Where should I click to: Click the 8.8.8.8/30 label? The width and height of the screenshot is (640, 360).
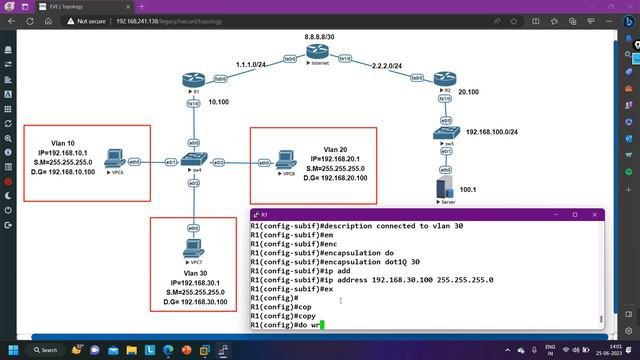click(319, 37)
